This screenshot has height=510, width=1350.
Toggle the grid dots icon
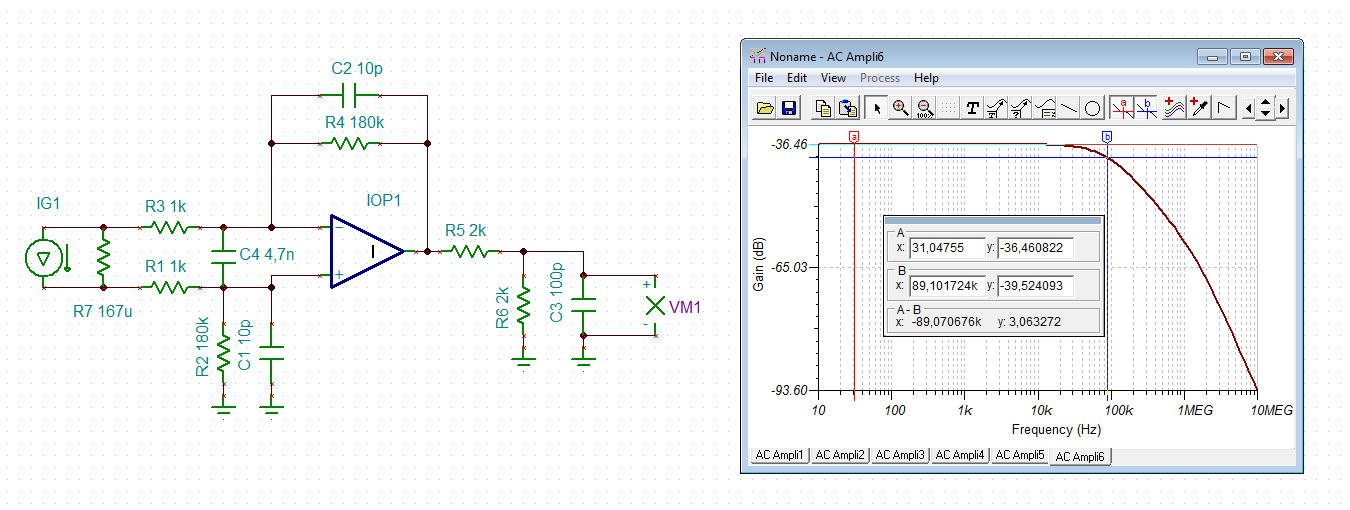tap(947, 108)
